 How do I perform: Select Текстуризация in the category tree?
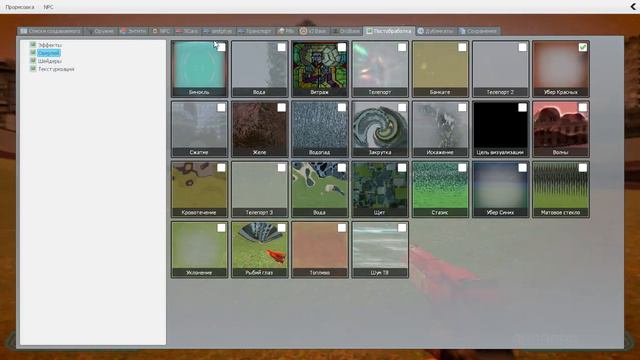(x=56, y=69)
